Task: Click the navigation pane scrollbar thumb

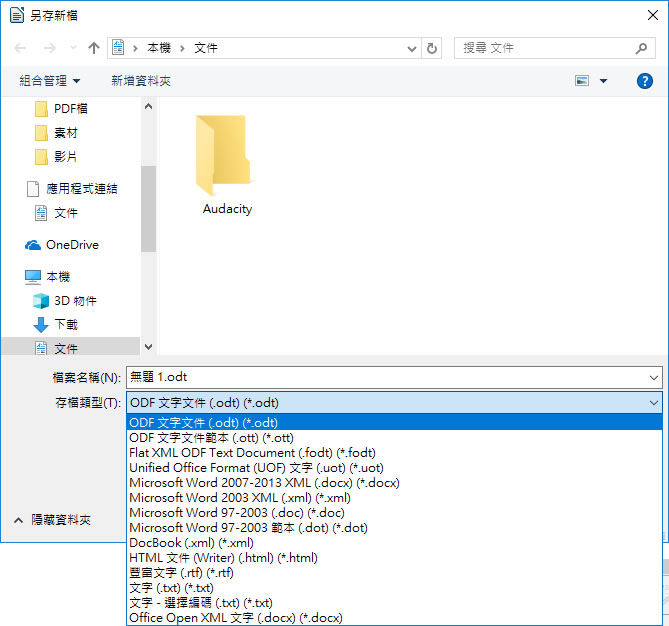Action: 148,209
